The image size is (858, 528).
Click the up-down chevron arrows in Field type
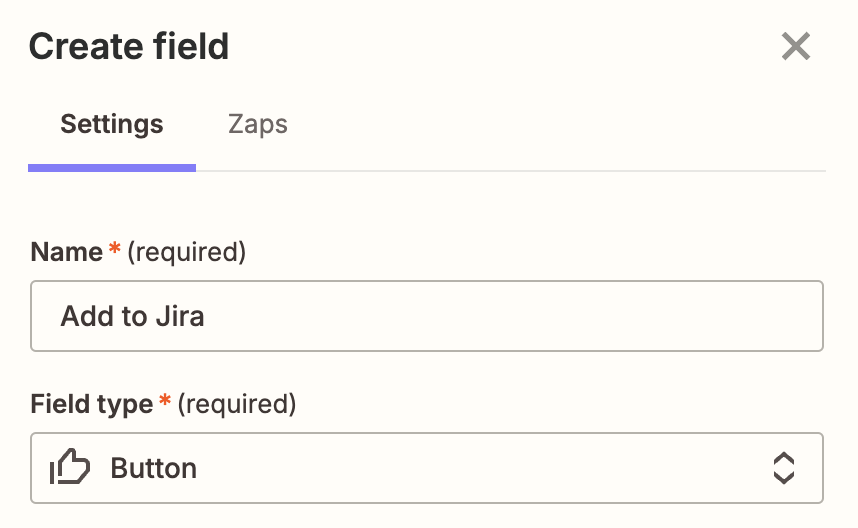(784, 467)
